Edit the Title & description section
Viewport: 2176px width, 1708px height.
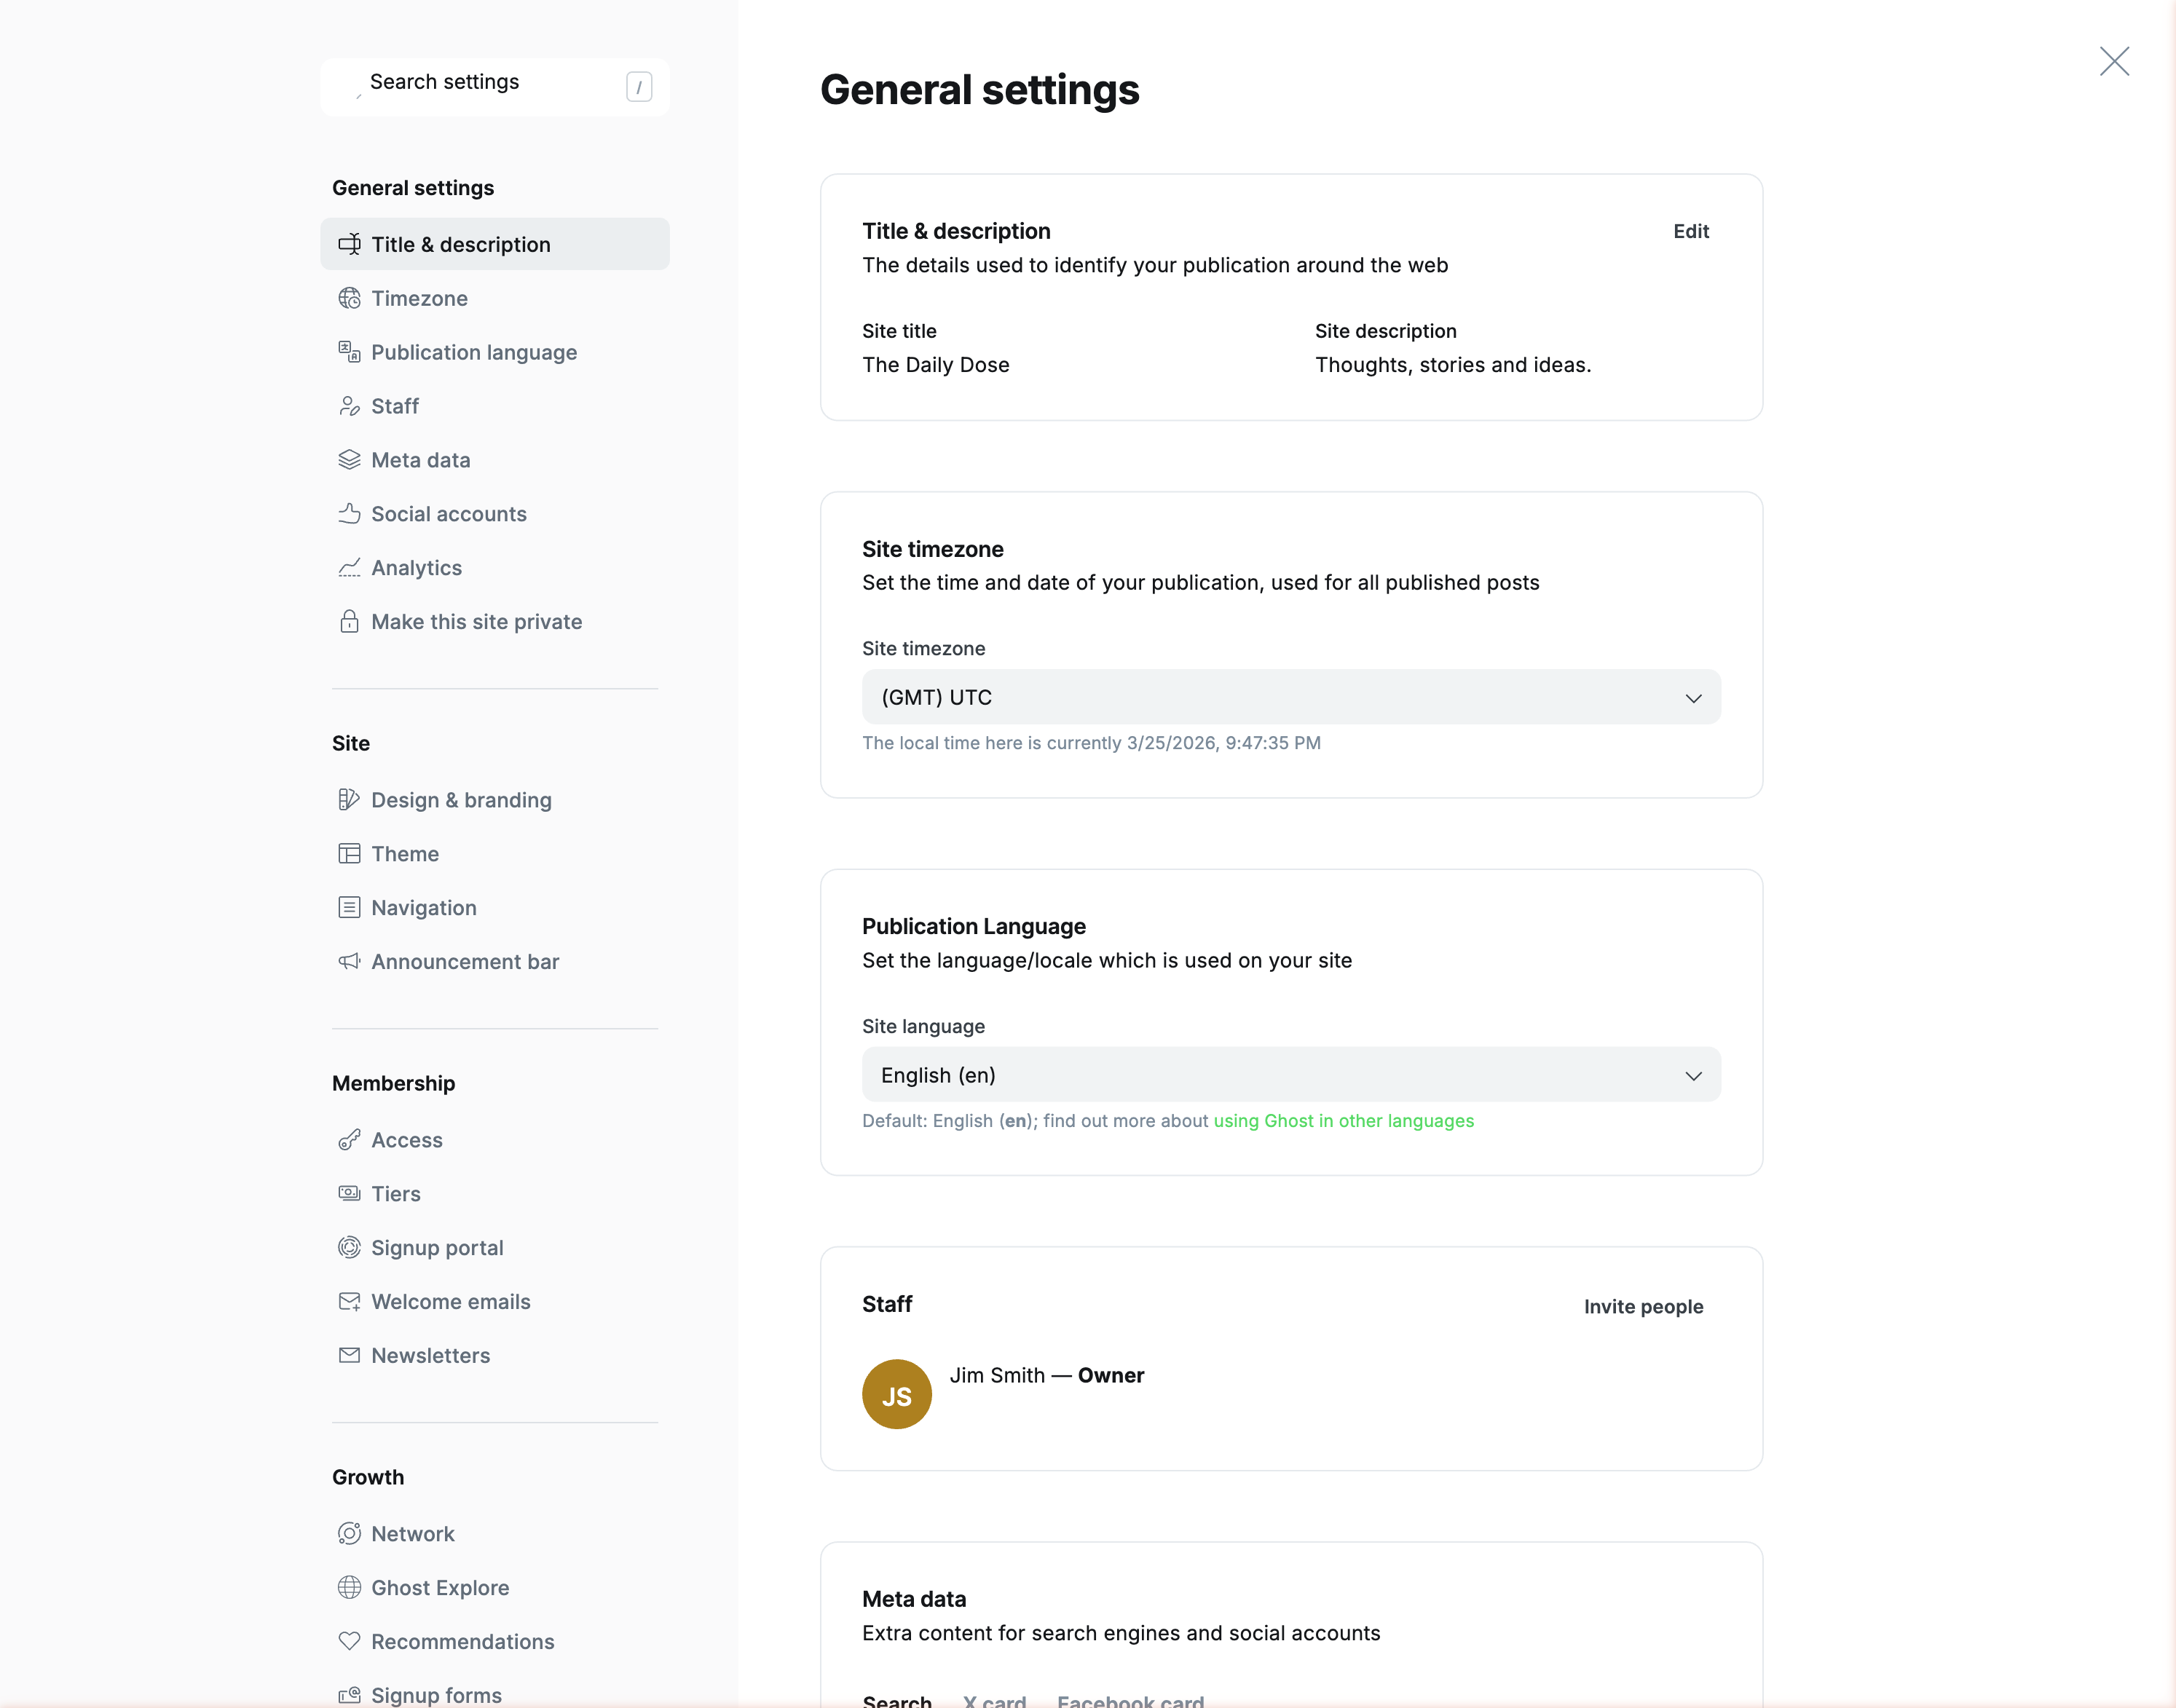(x=1690, y=231)
